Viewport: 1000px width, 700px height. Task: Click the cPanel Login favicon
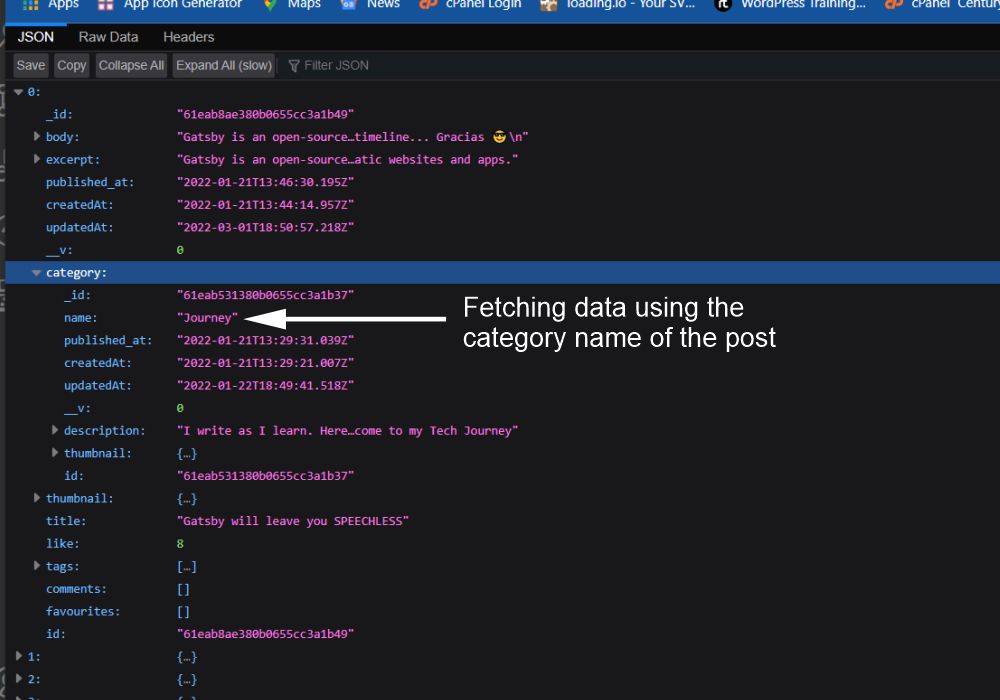(427, 5)
